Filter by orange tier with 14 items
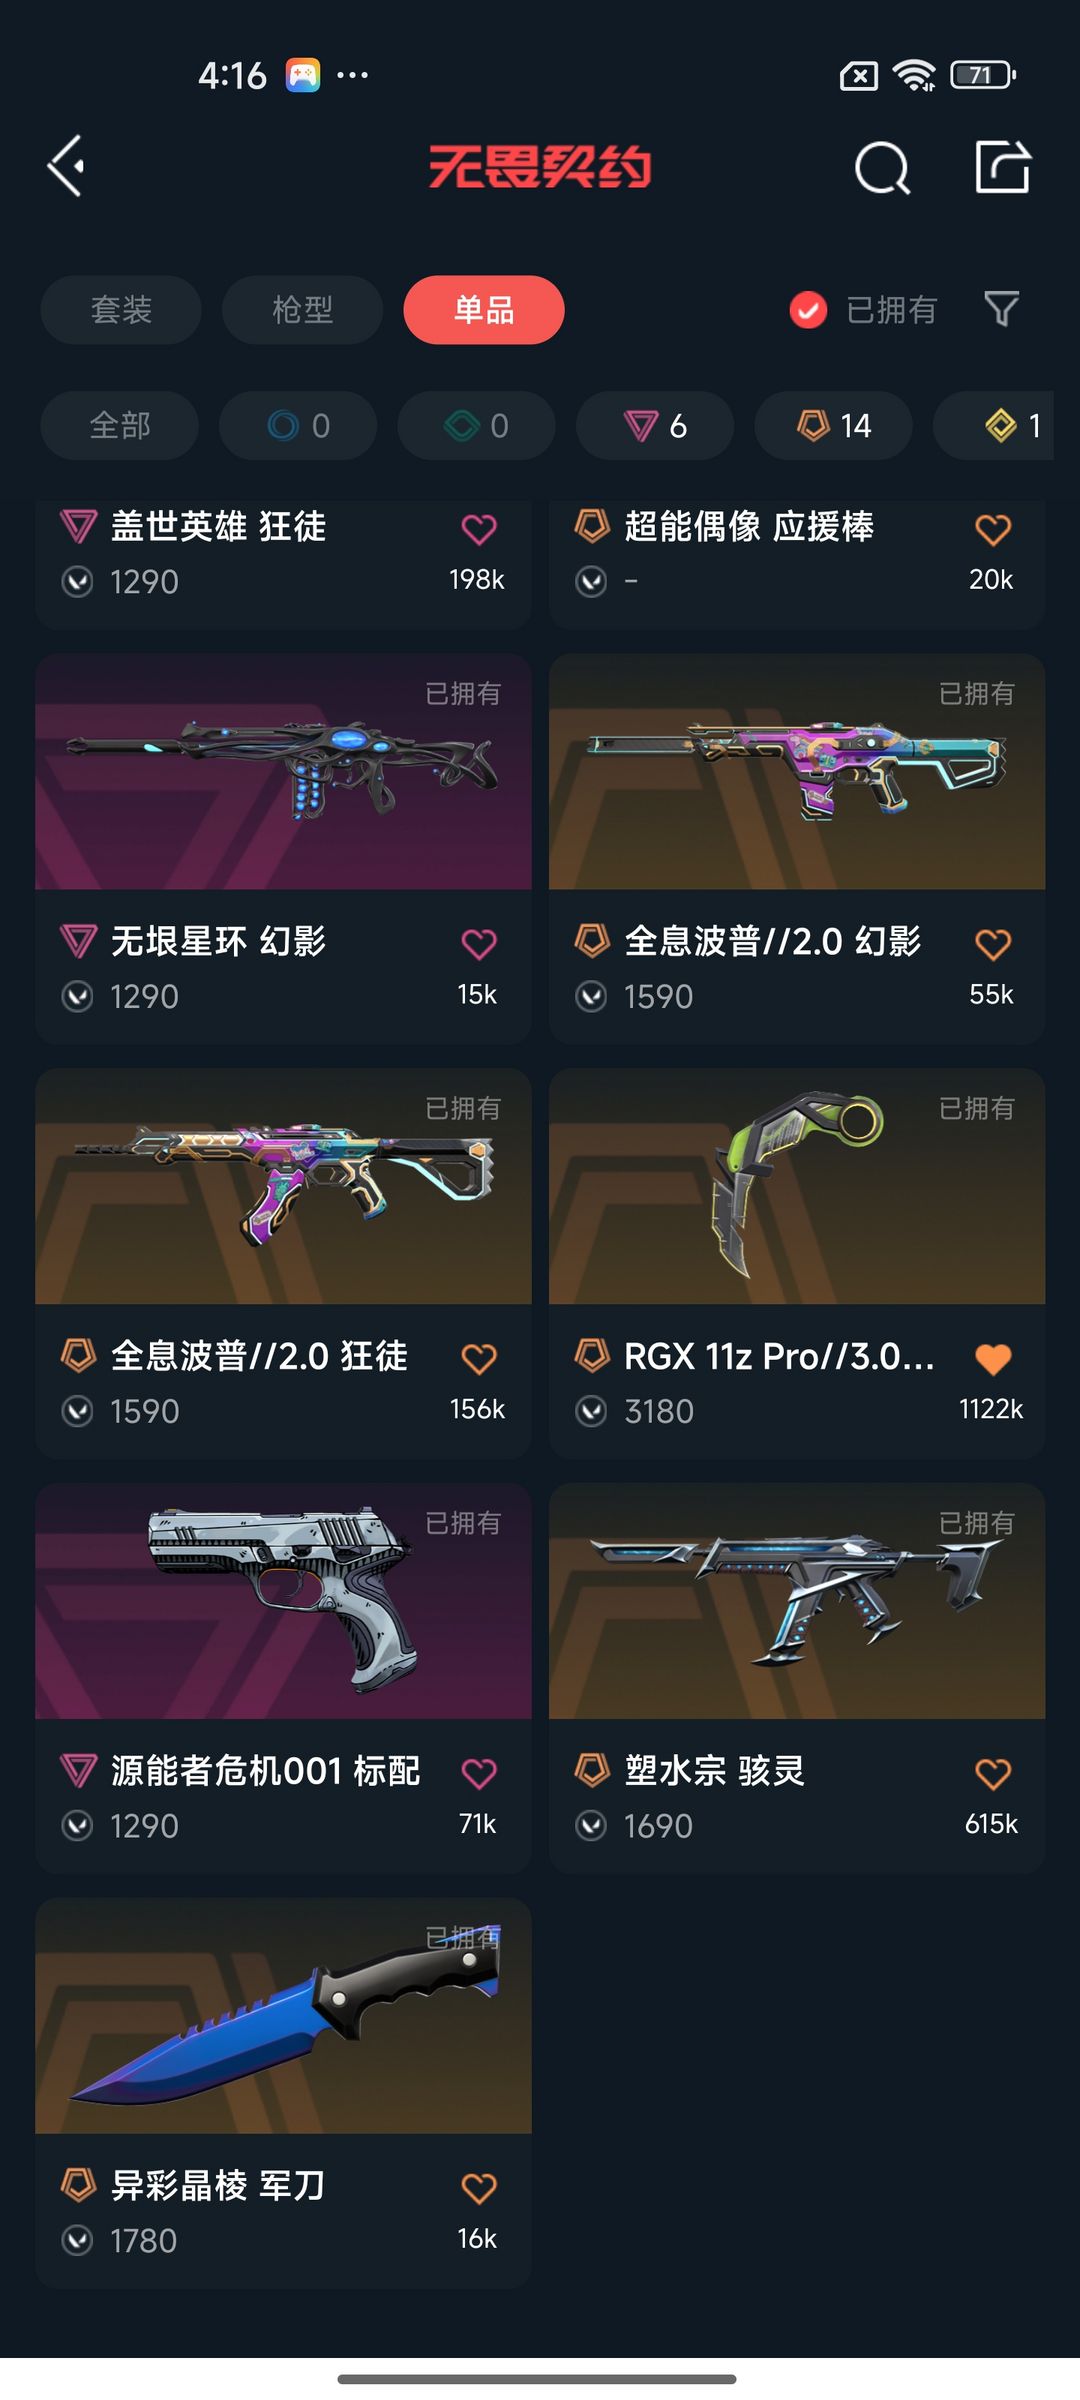Viewport: 1080px width, 2400px height. [833, 426]
